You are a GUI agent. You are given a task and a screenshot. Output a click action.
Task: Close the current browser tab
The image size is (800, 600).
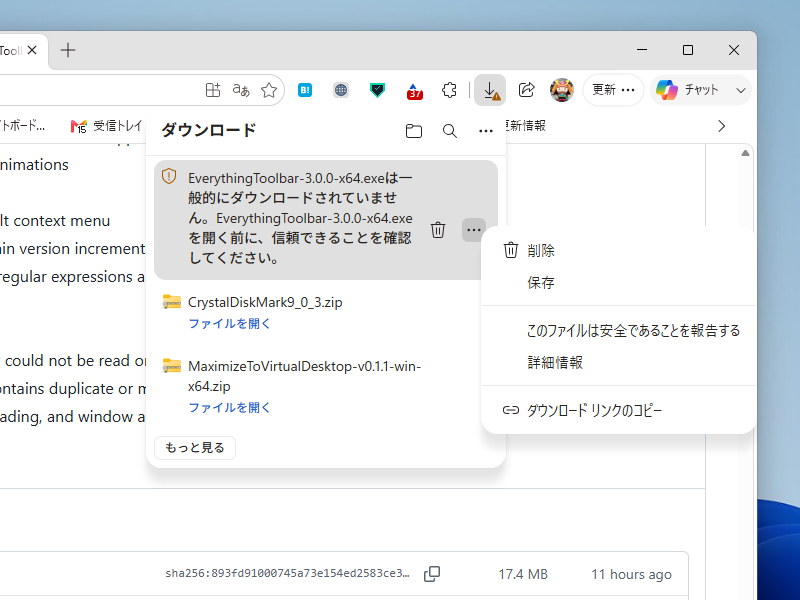32,50
